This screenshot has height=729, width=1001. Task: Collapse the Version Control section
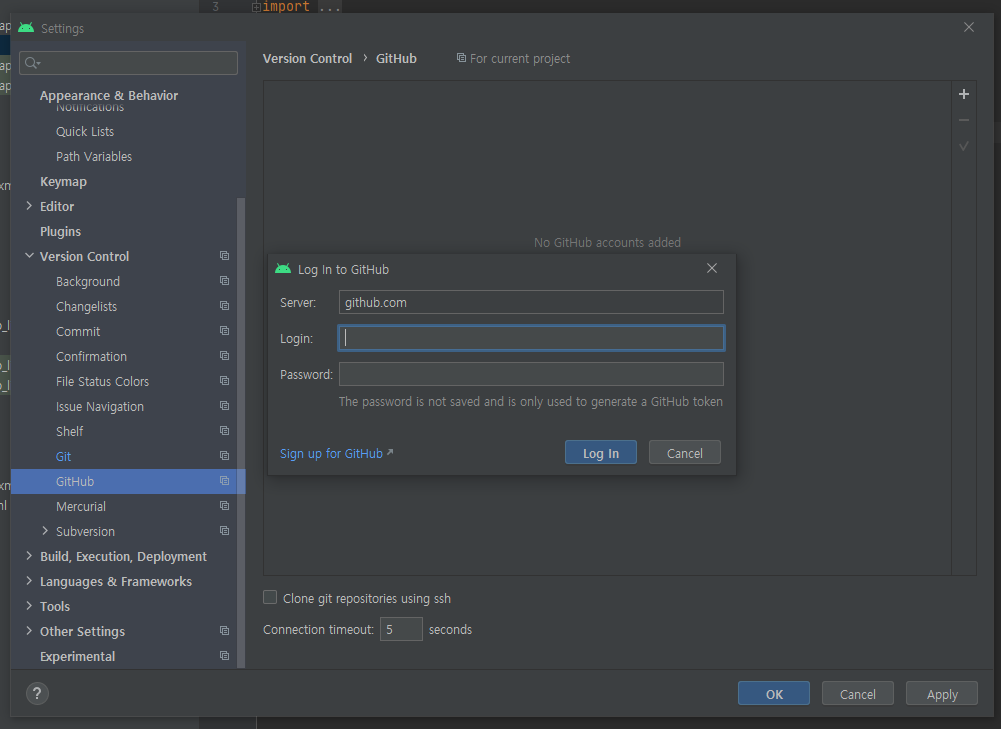(29, 255)
